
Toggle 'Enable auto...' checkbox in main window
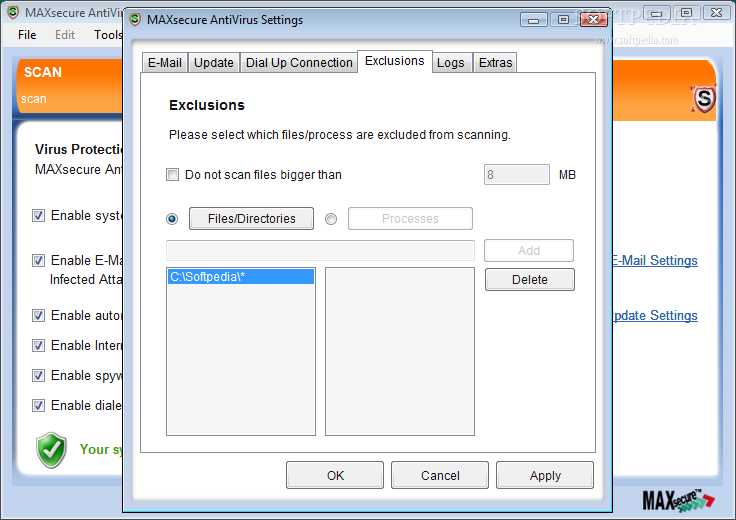[38, 315]
